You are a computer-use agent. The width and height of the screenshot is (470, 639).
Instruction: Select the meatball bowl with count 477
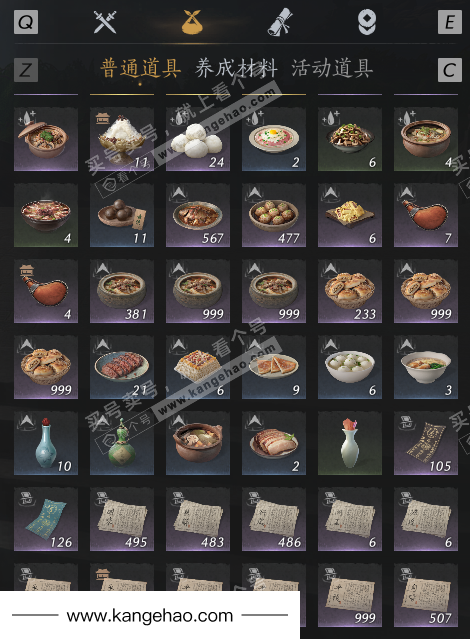pyautogui.click(x=274, y=215)
